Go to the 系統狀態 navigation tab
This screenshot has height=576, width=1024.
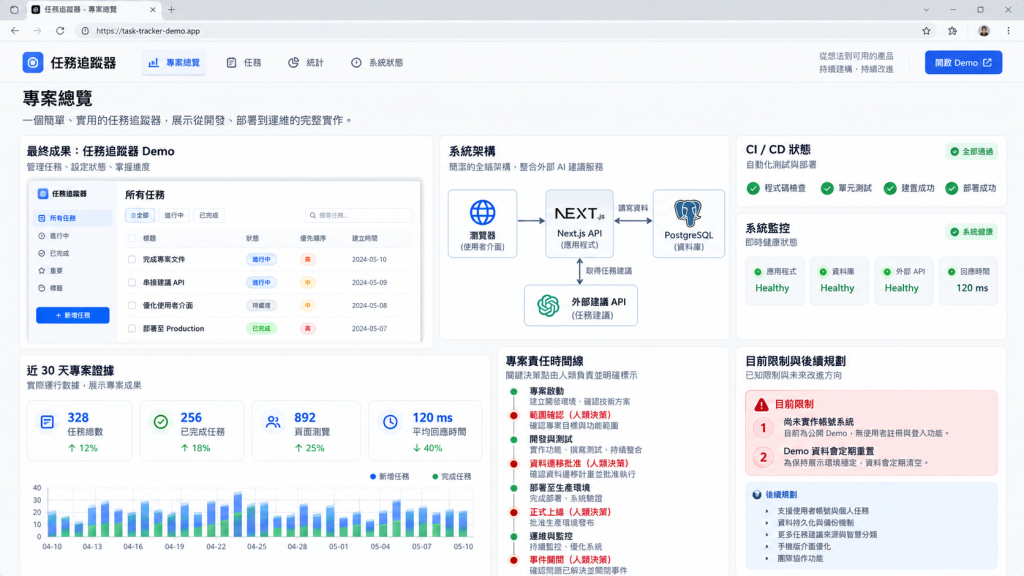coord(377,63)
